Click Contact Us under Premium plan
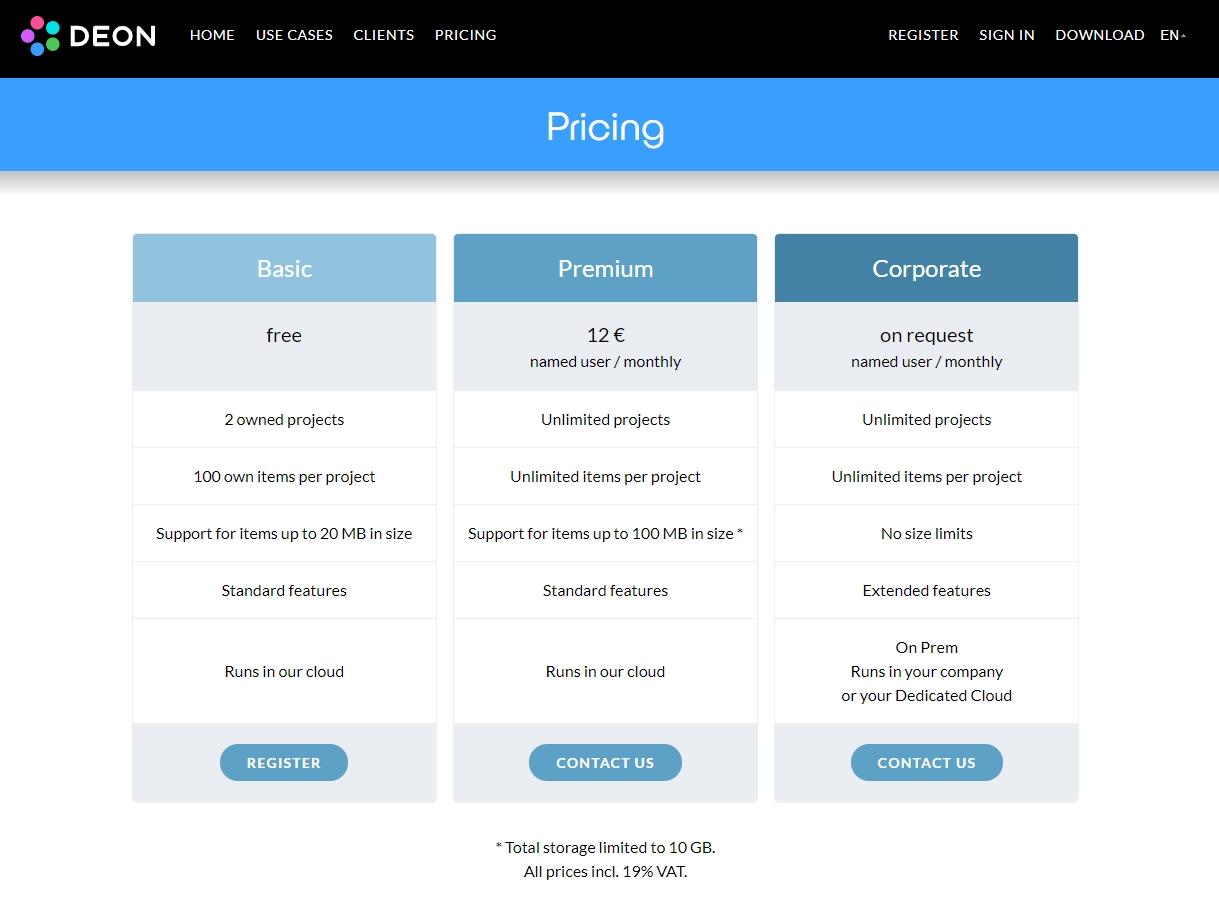This screenshot has width=1219, height=897. 605,762
